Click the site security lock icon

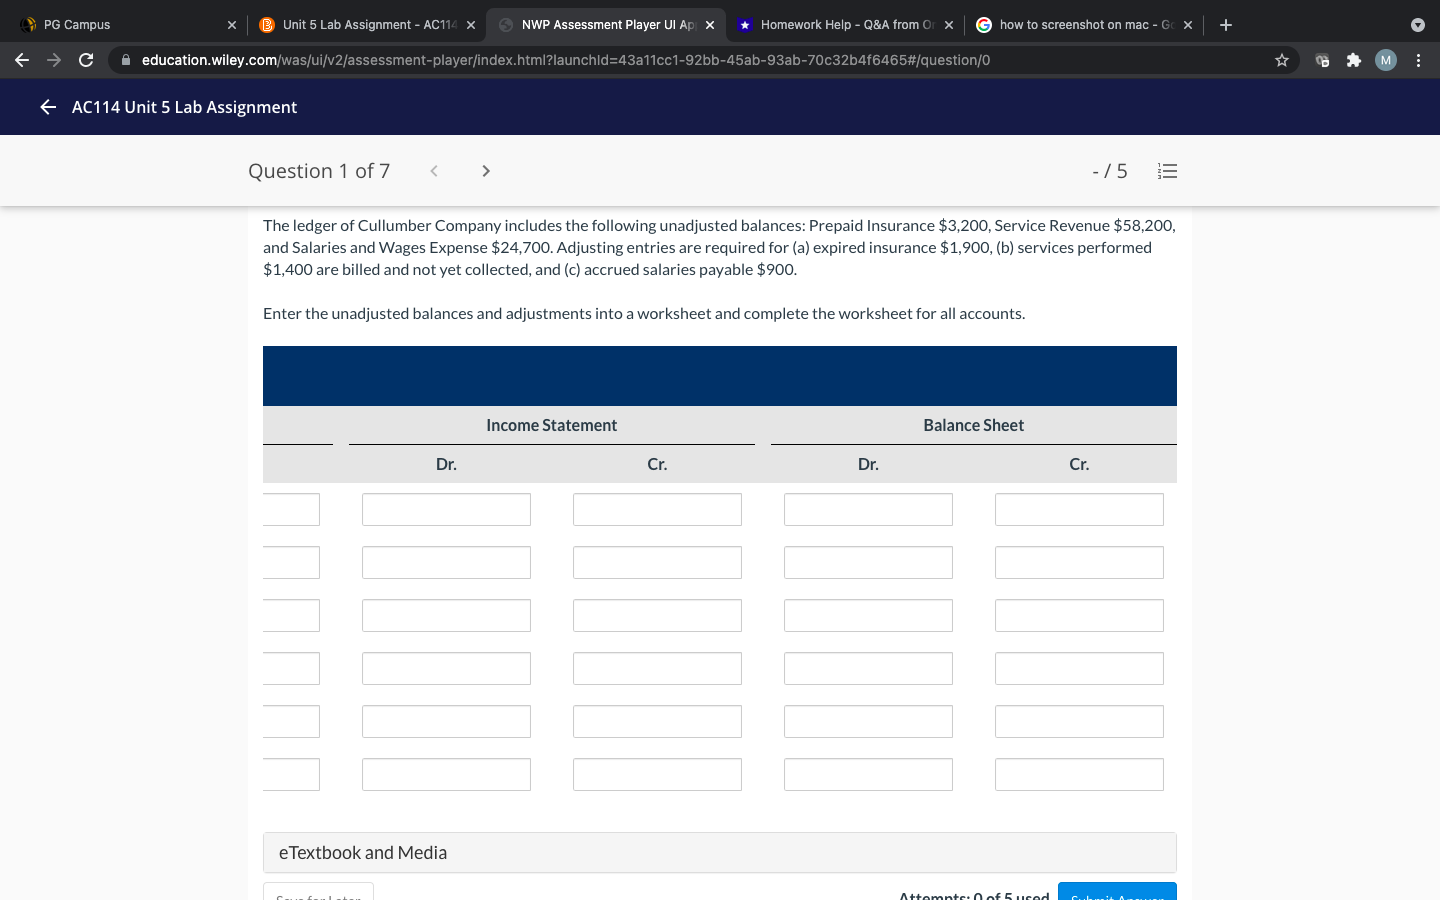[x=126, y=60]
